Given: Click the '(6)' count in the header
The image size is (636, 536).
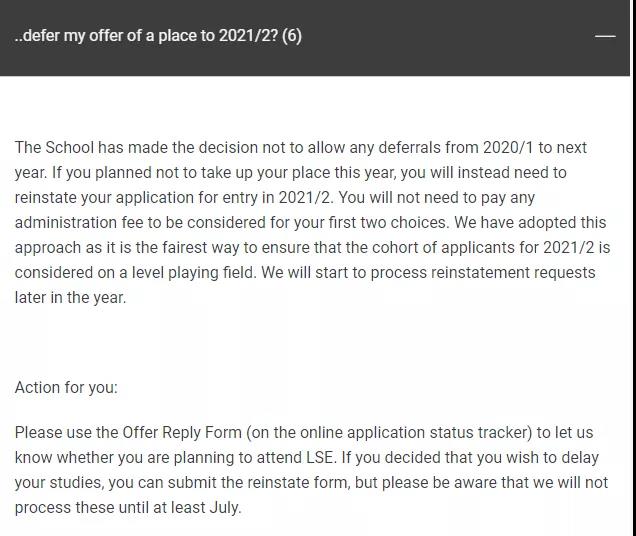Looking at the screenshot, I should (x=292, y=36).
